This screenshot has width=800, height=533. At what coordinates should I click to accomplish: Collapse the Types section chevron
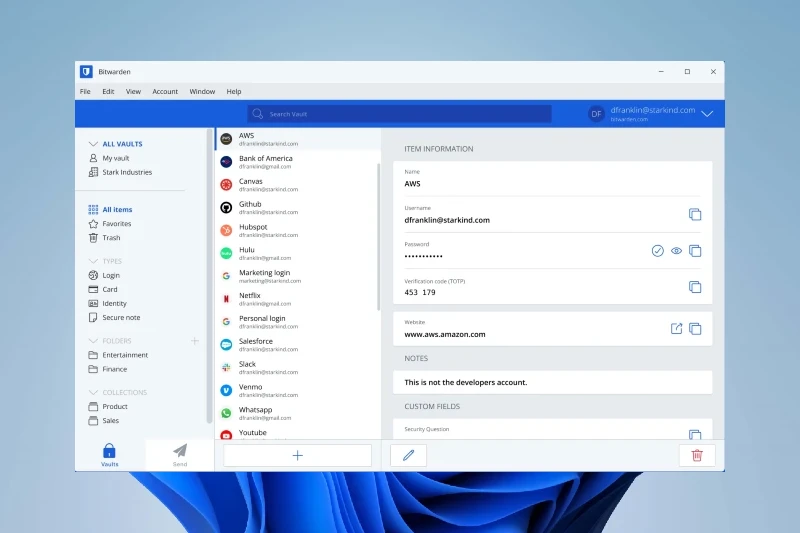(93, 261)
